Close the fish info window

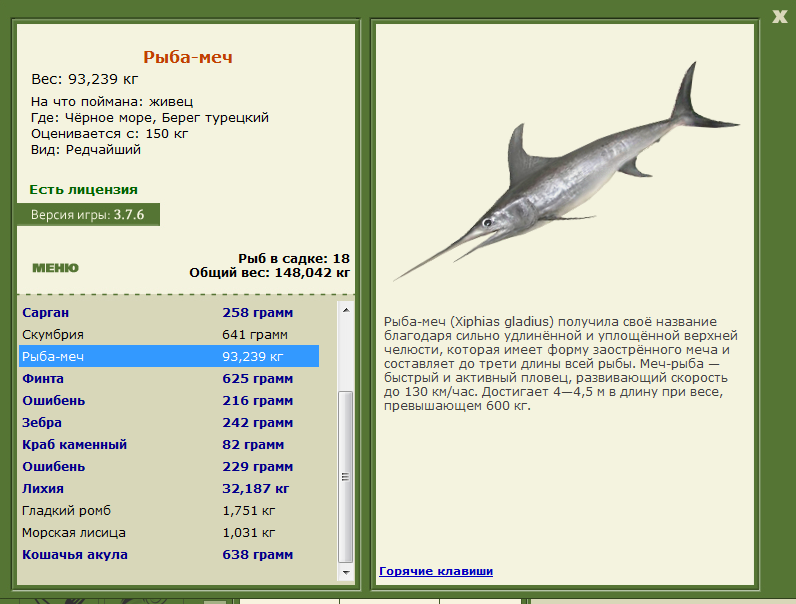(779, 16)
